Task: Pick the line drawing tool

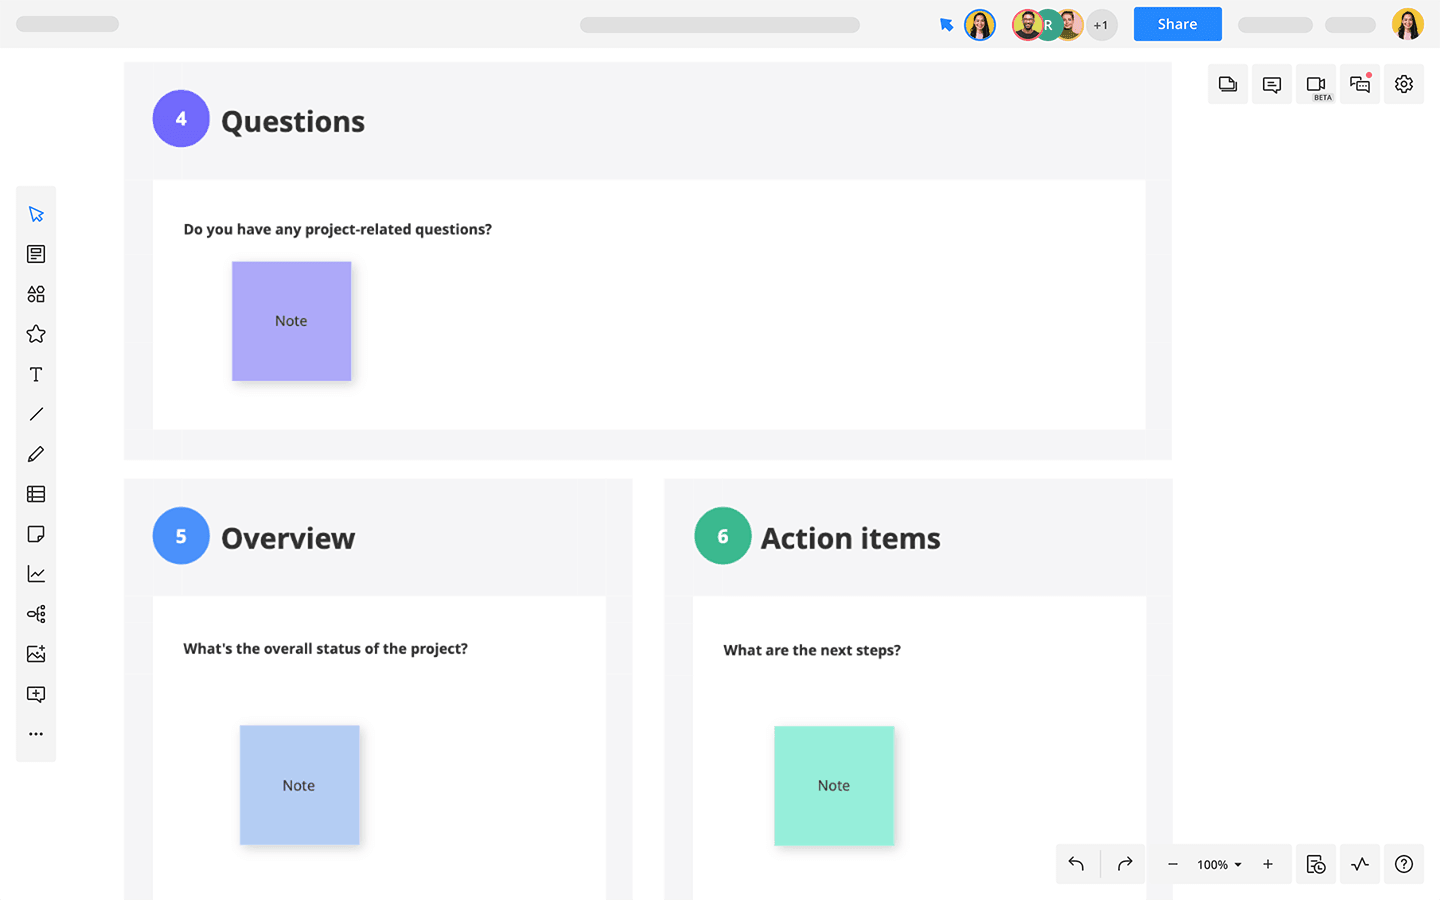Action: tap(36, 414)
